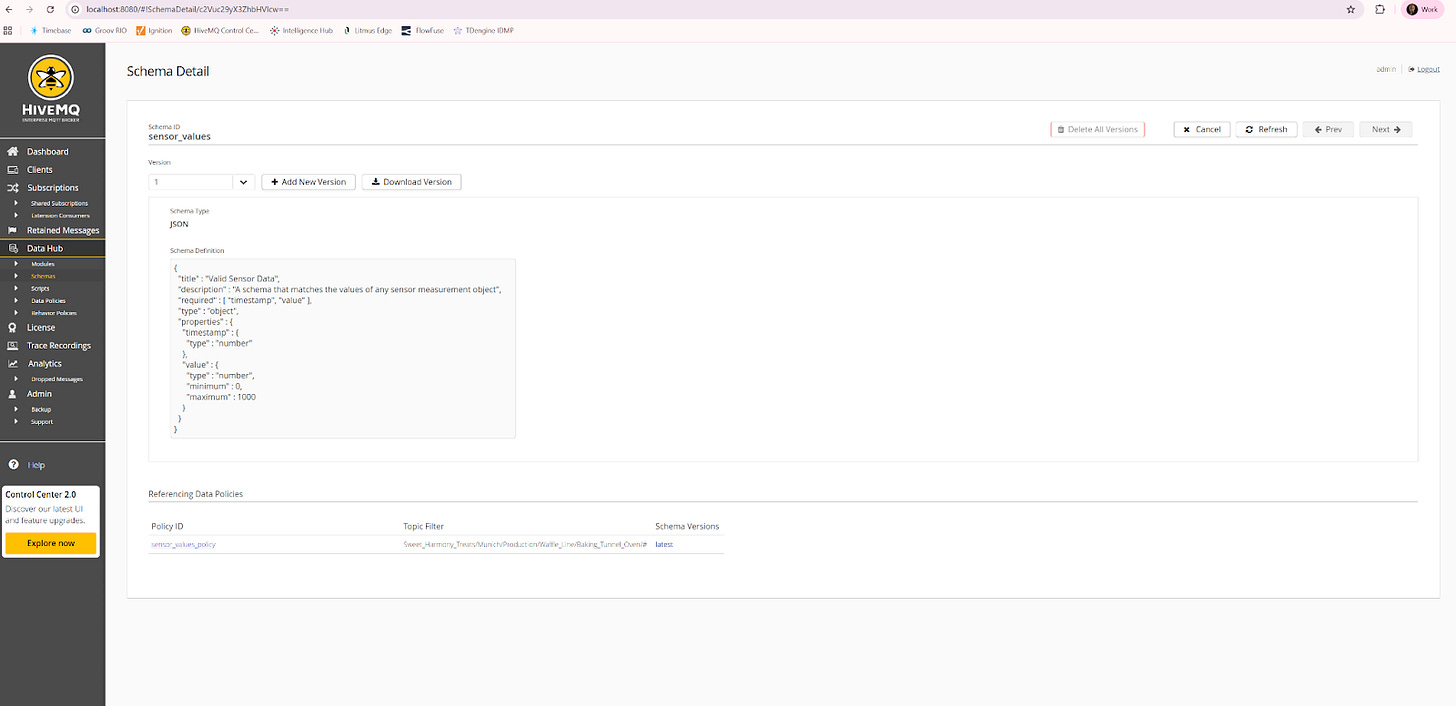Open the Ignition bookmark
The height and width of the screenshot is (706, 1456).
tap(154, 31)
